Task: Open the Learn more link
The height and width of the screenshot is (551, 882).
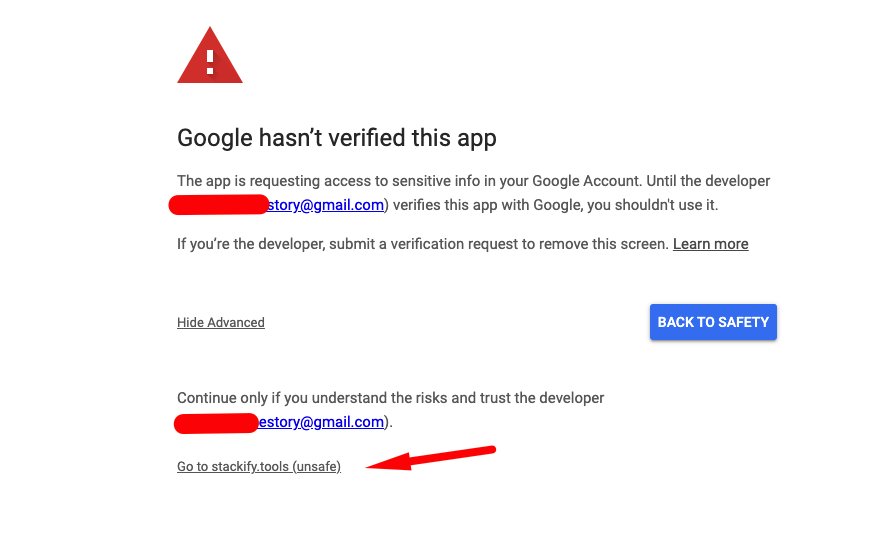Action: pos(710,244)
